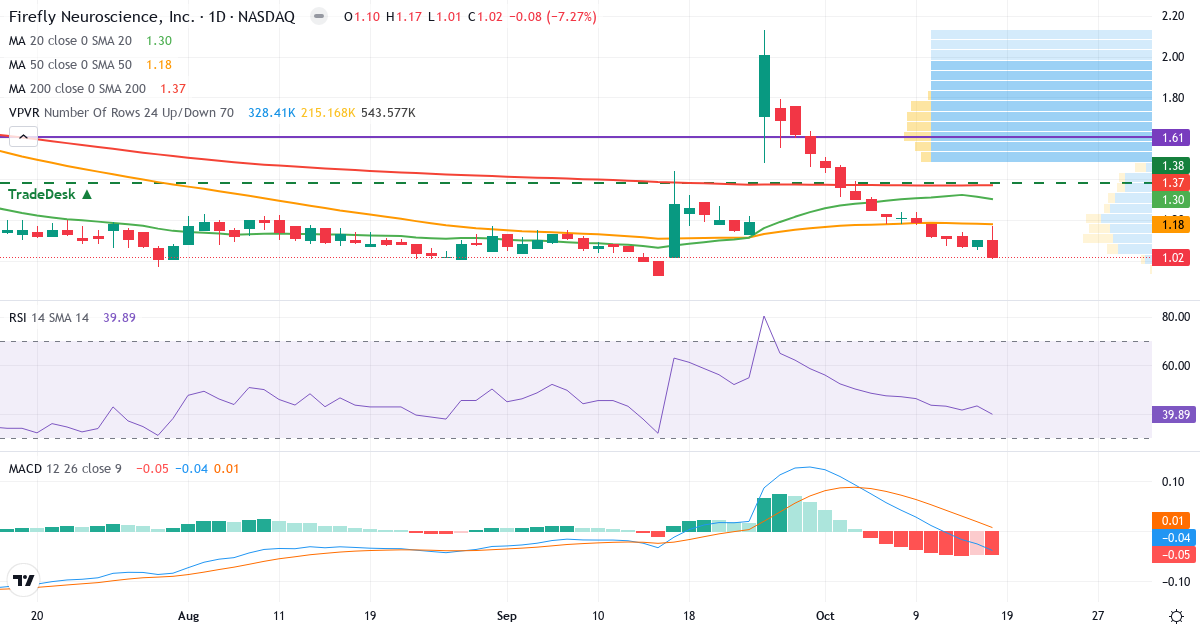Click the red -0.05 histogram label
This screenshot has width=1200, height=630.
point(1174,555)
